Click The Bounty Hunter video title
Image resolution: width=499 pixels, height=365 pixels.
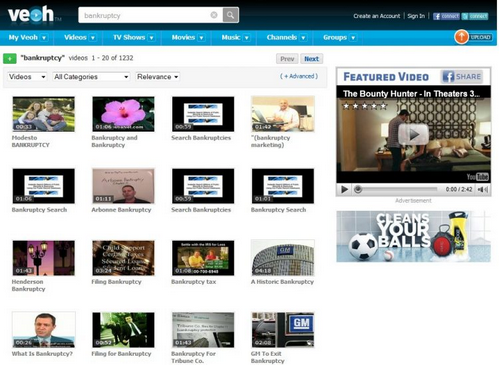pyautogui.click(x=411, y=94)
